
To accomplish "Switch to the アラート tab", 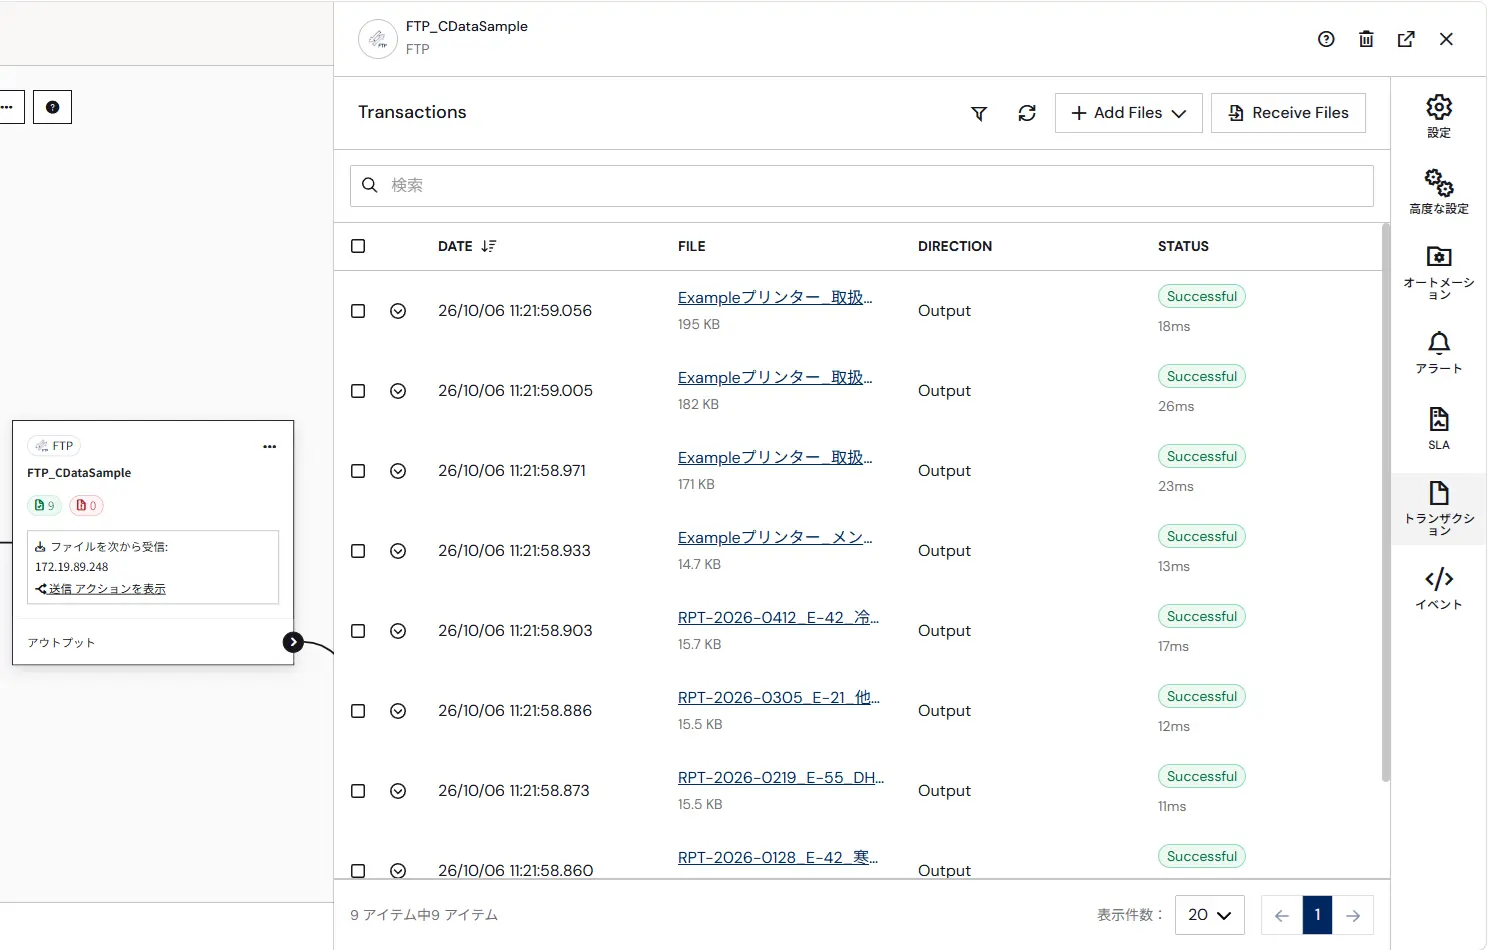I will point(1439,352).
